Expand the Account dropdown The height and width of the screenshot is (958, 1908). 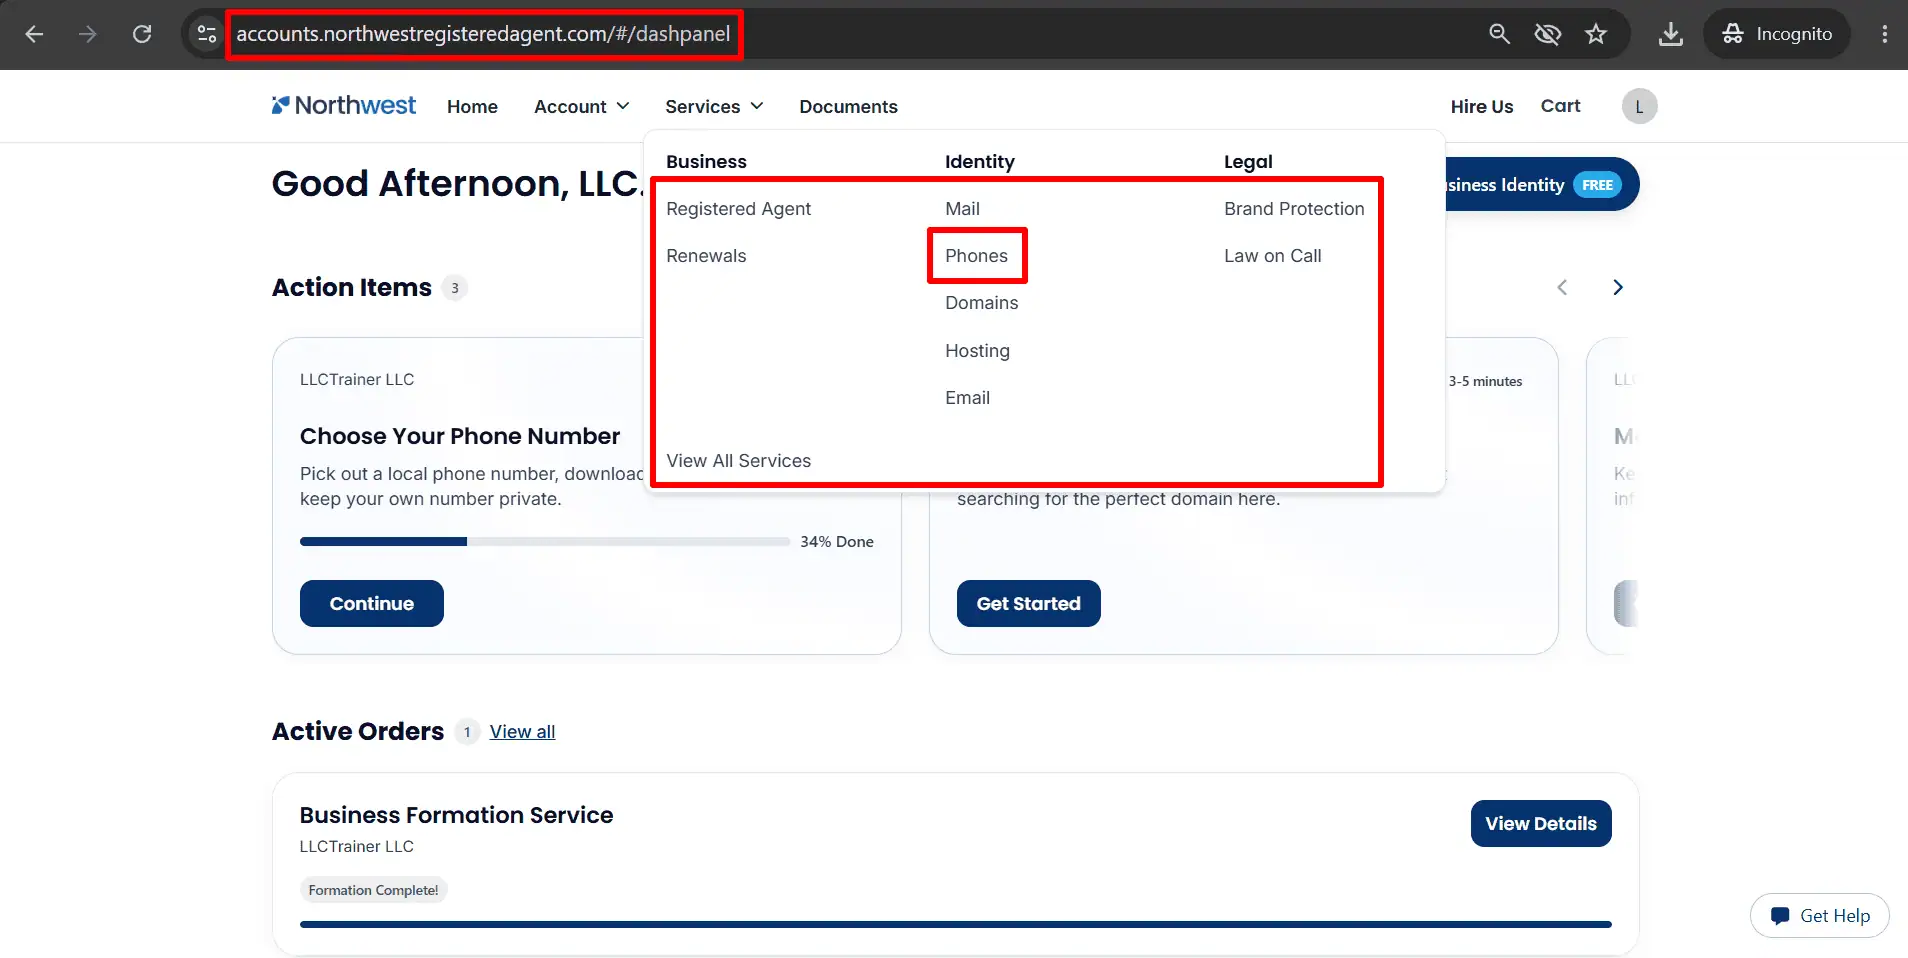pos(581,107)
